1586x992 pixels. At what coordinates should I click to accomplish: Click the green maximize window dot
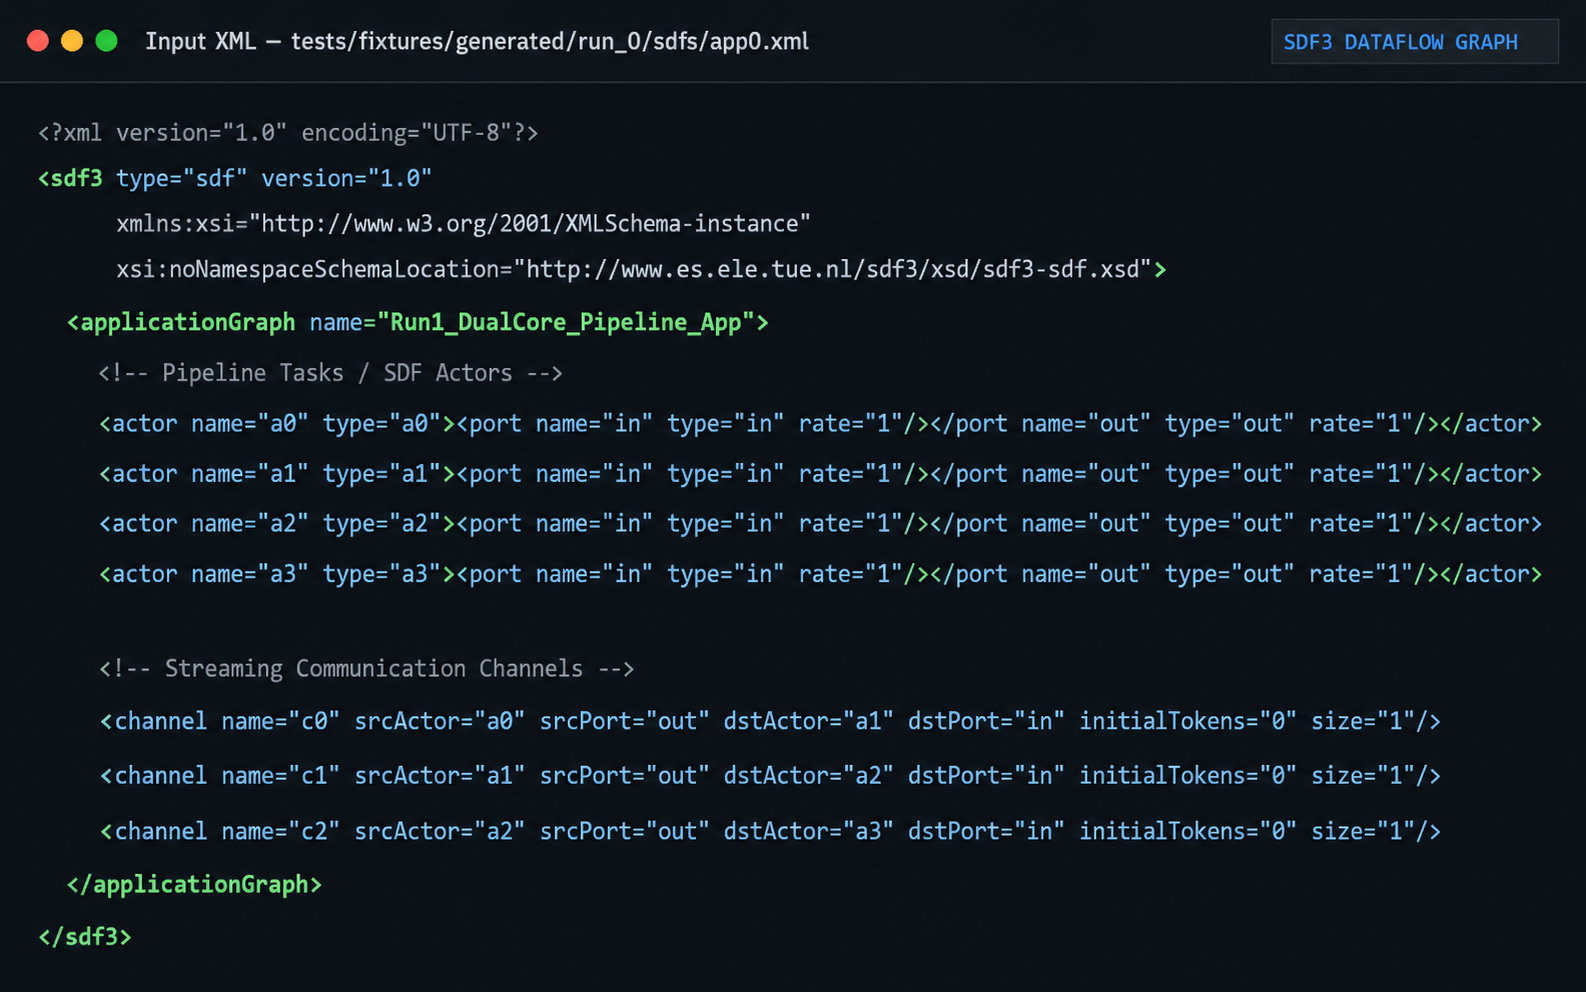tap(106, 41)
